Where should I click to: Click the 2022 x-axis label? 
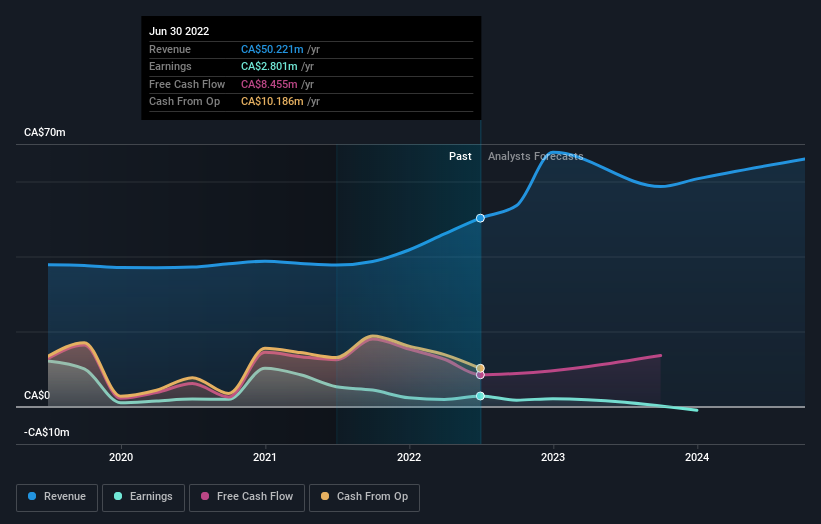pyautogui.click(x=409, y=457)
